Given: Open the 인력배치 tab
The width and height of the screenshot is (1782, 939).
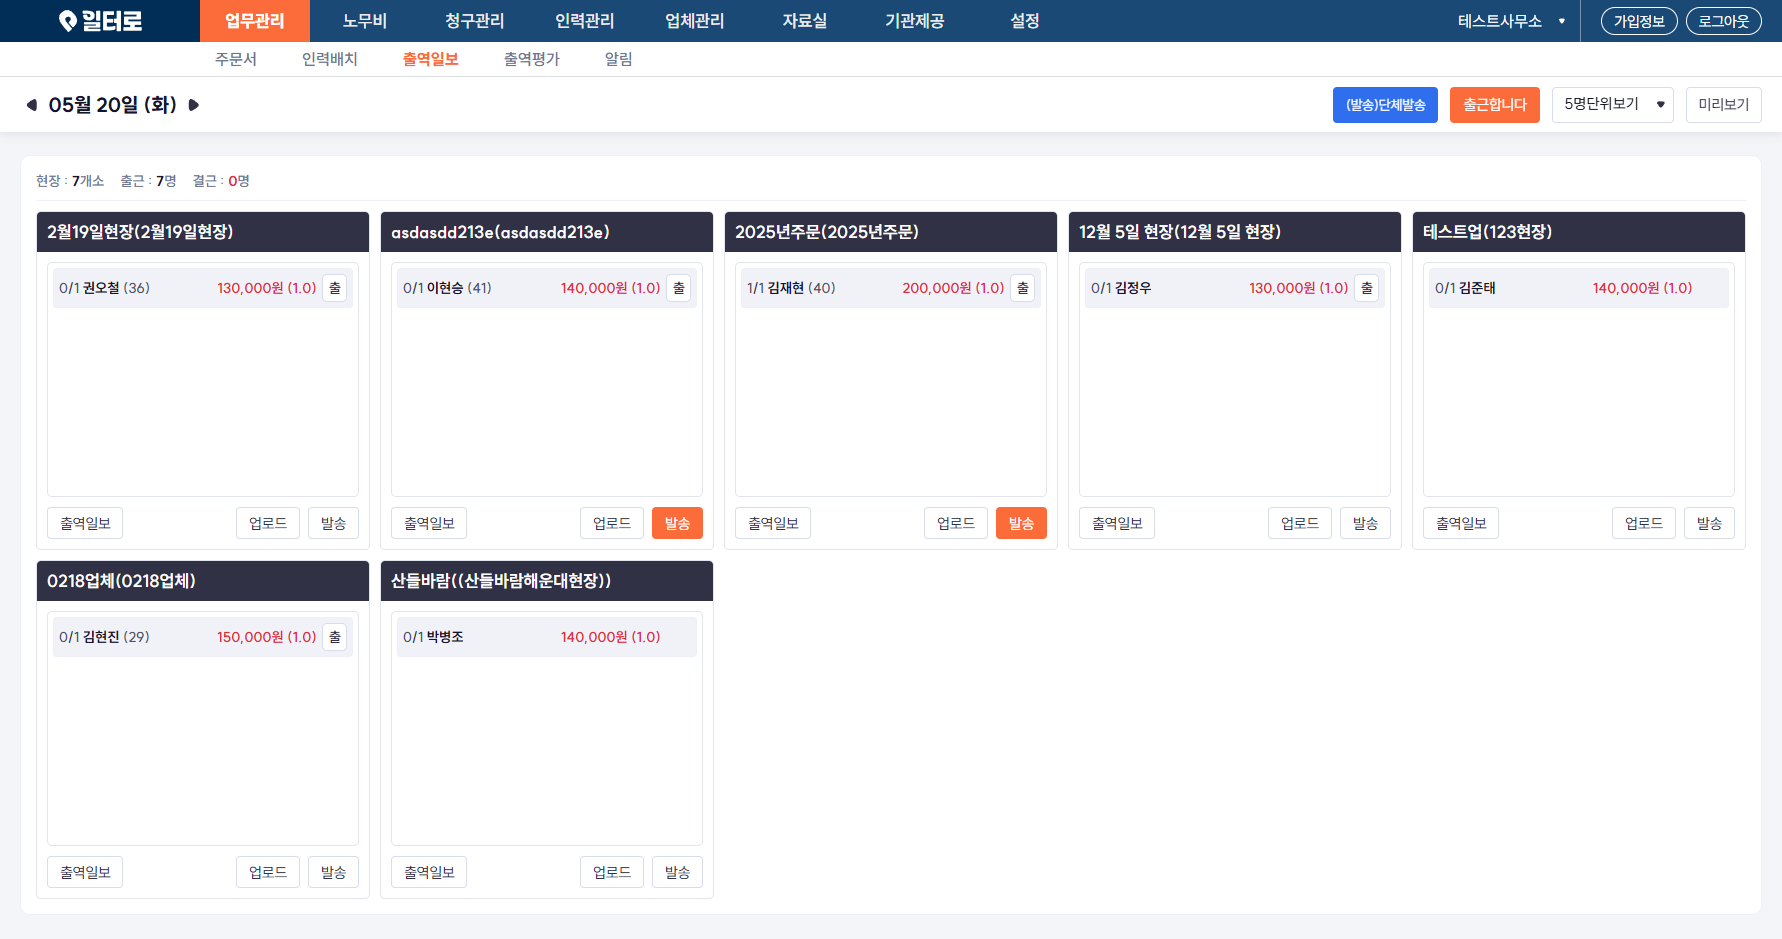Looking at the screenshot, I should click(330, 59).
